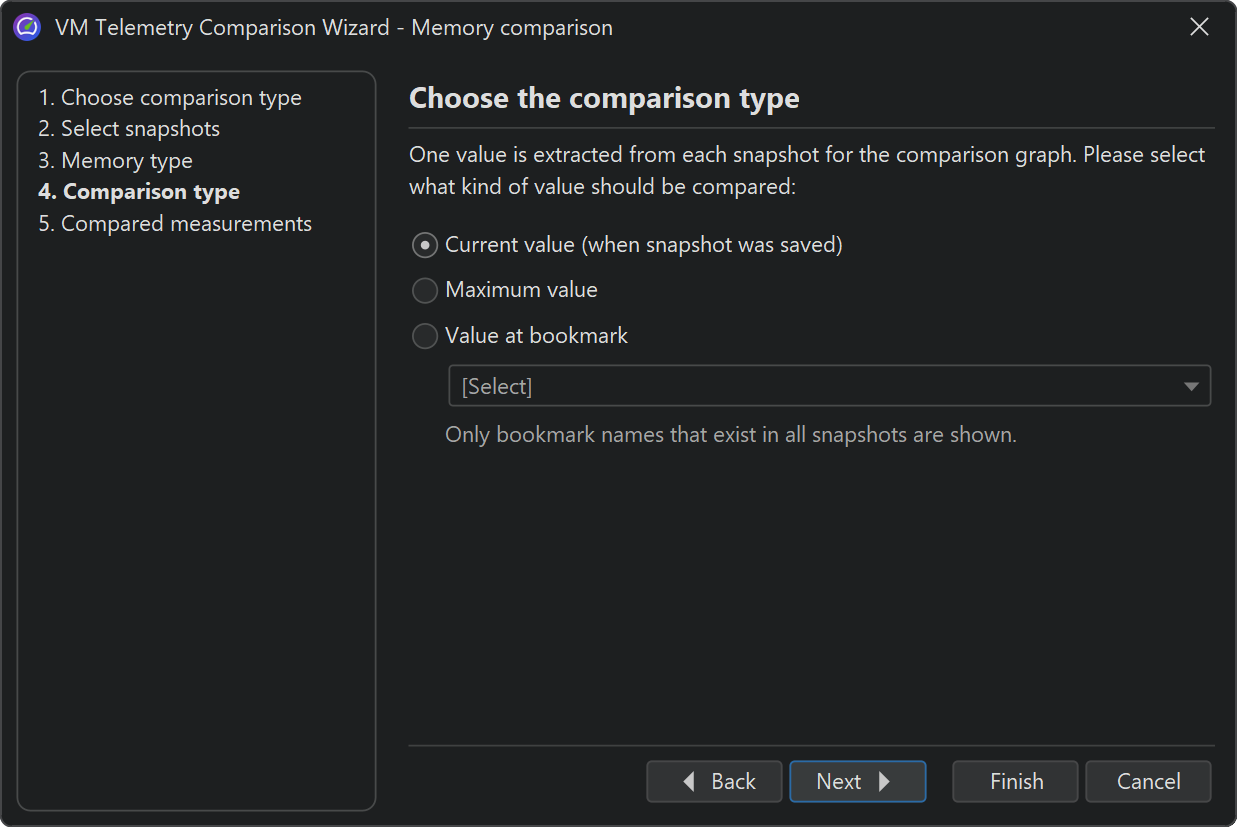This screenshot has height=827, width=1237.
Task: Jump to step 2 'Select snapshots'
Action: click(x=129, y=129)
